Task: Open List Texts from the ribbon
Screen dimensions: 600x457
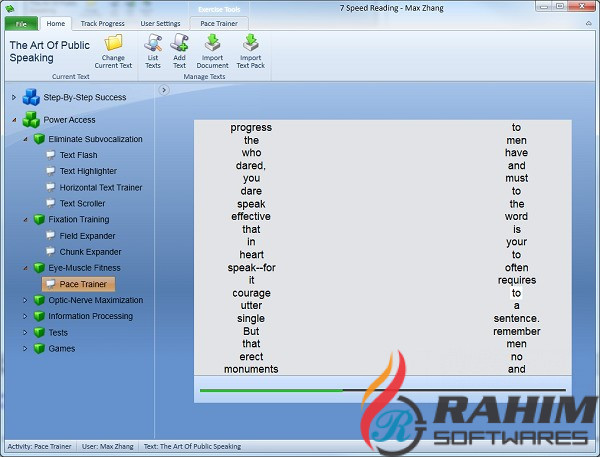Action: (153, 44)
